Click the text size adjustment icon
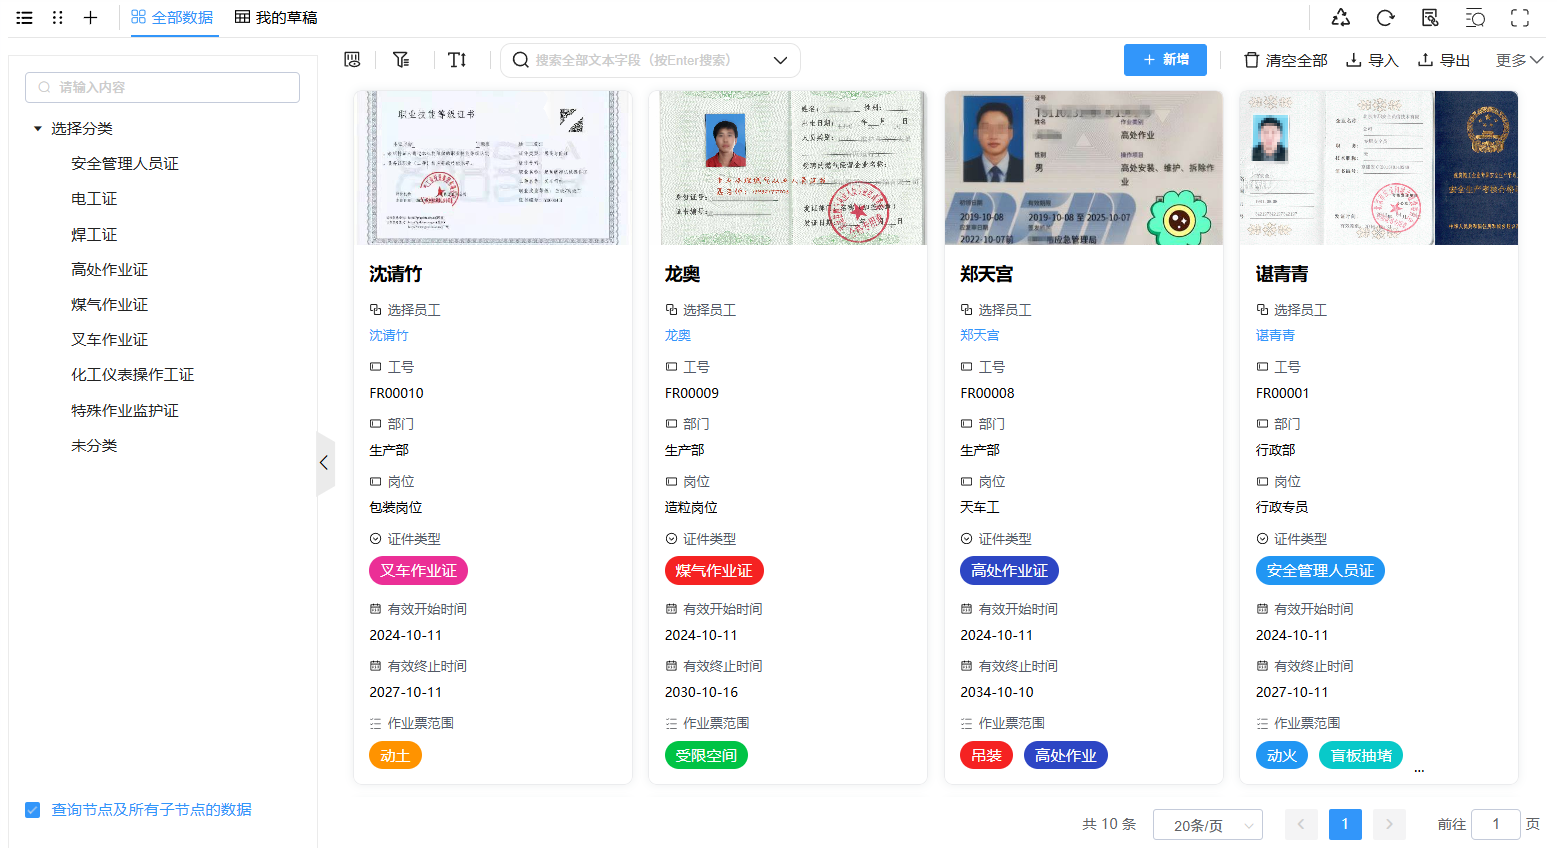 pos(457,60)
